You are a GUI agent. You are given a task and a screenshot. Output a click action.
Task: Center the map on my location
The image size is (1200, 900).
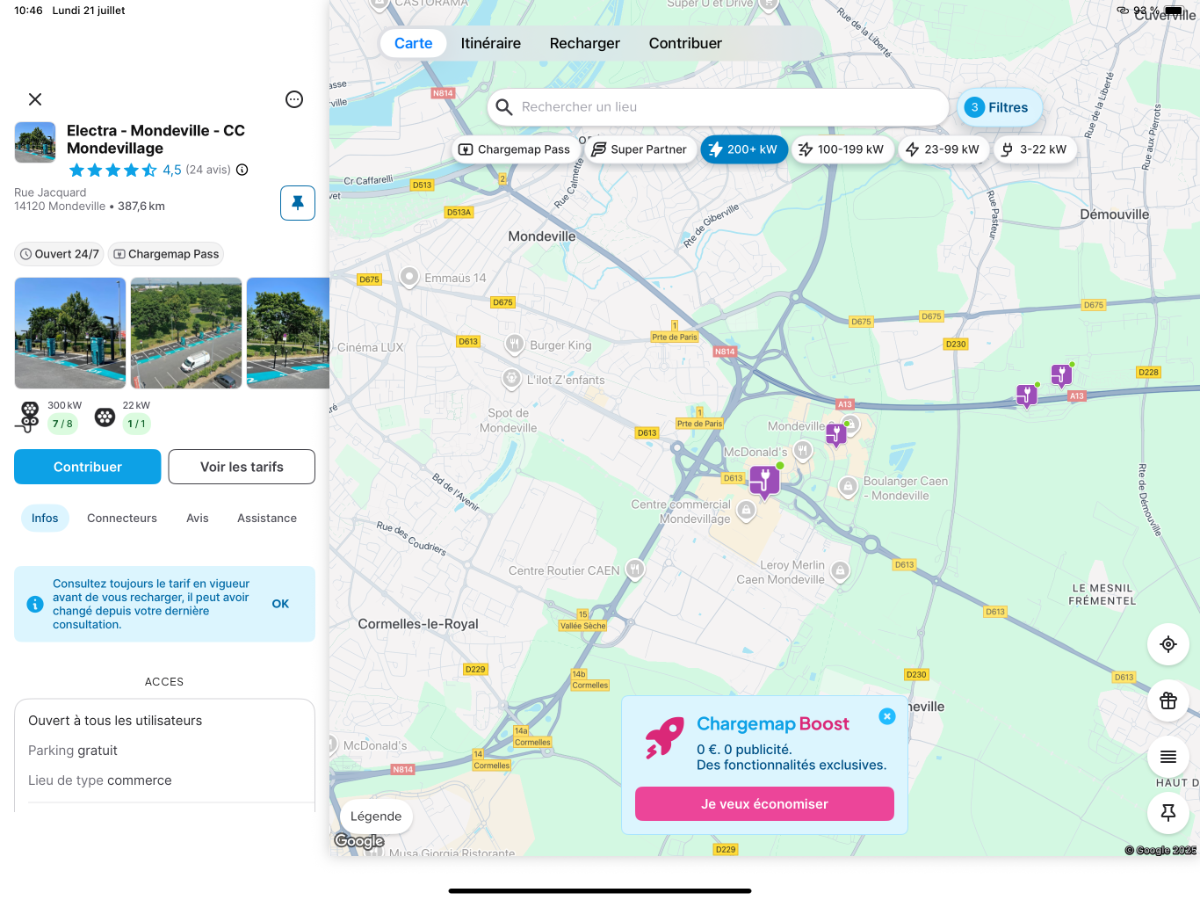1168,644
